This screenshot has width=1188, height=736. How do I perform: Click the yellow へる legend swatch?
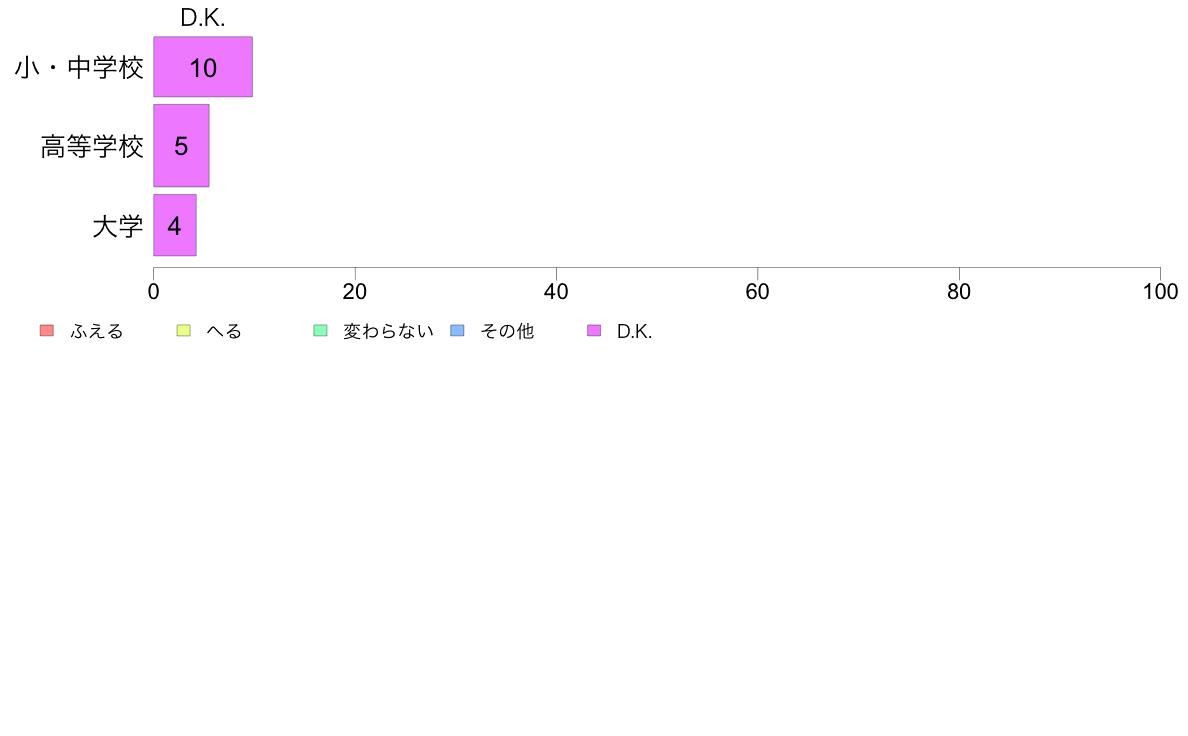pos(183,330)
